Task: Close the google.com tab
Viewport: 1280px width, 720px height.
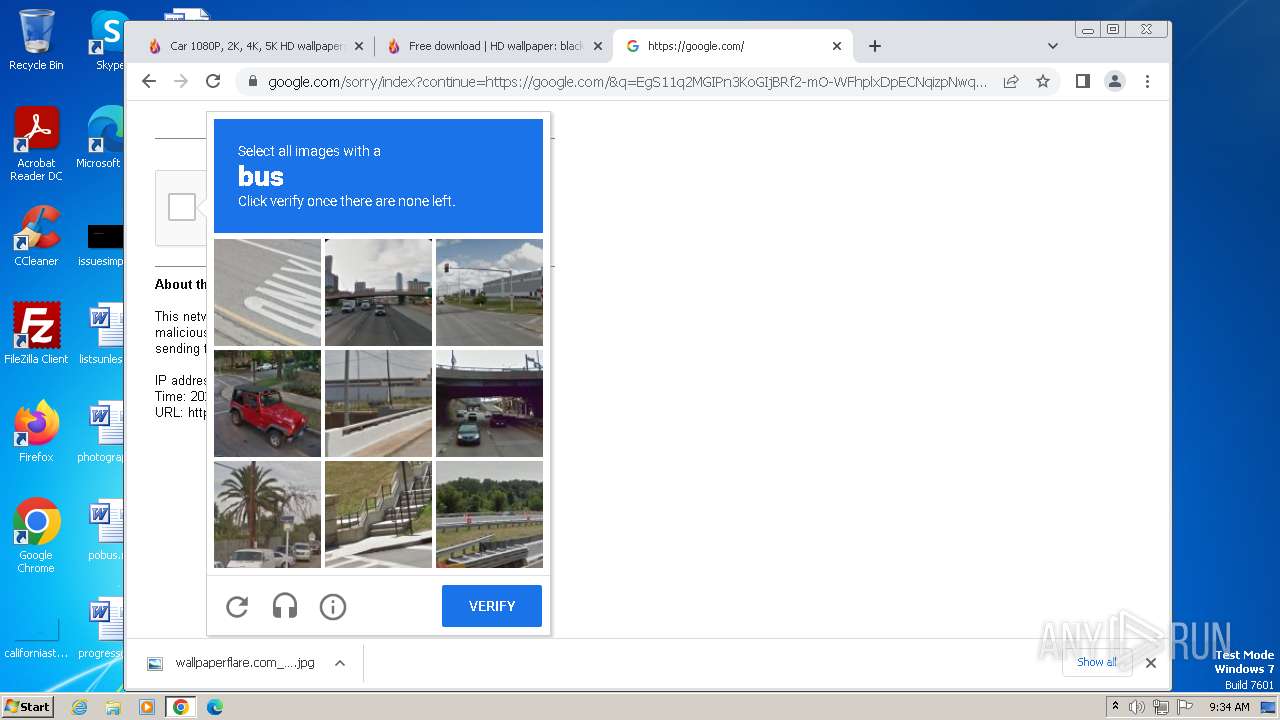Action: point(837,46)
